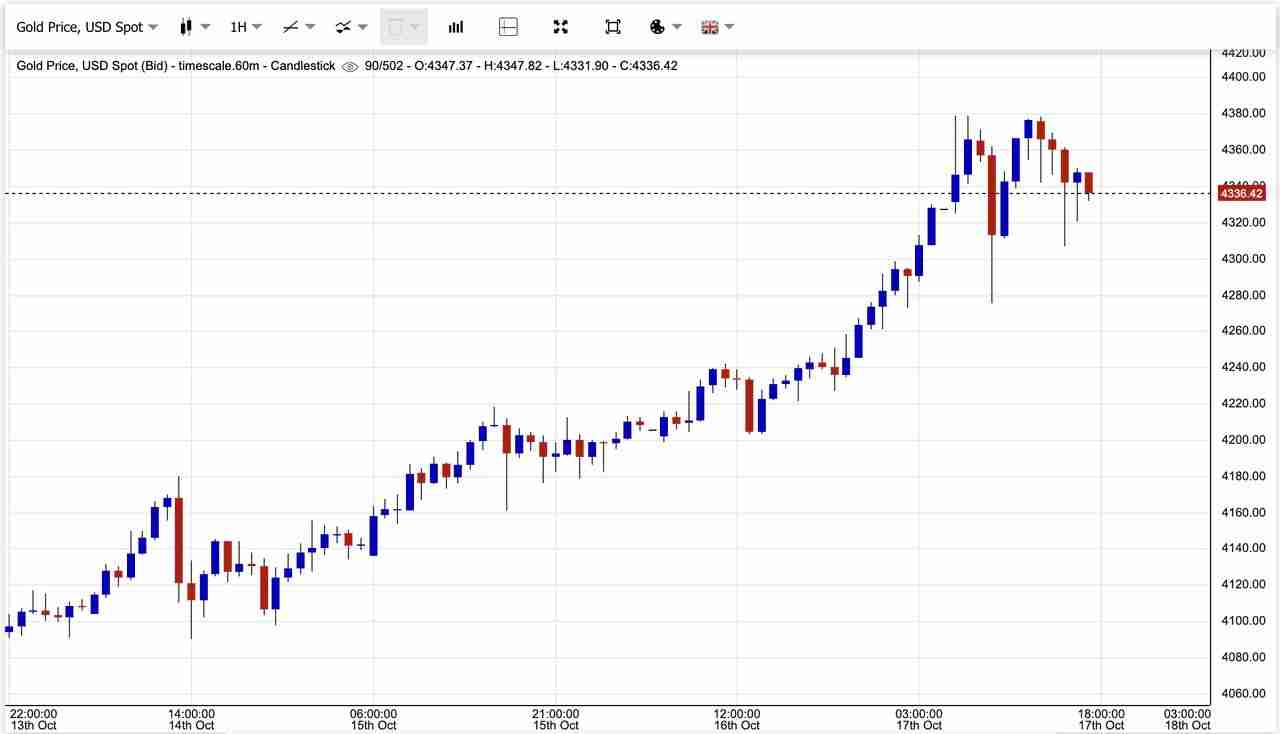Hide the candlestick series using the eye icon
Viewport: 1280px width, 734px height.
pyautogui.click(x=349, y=66)
